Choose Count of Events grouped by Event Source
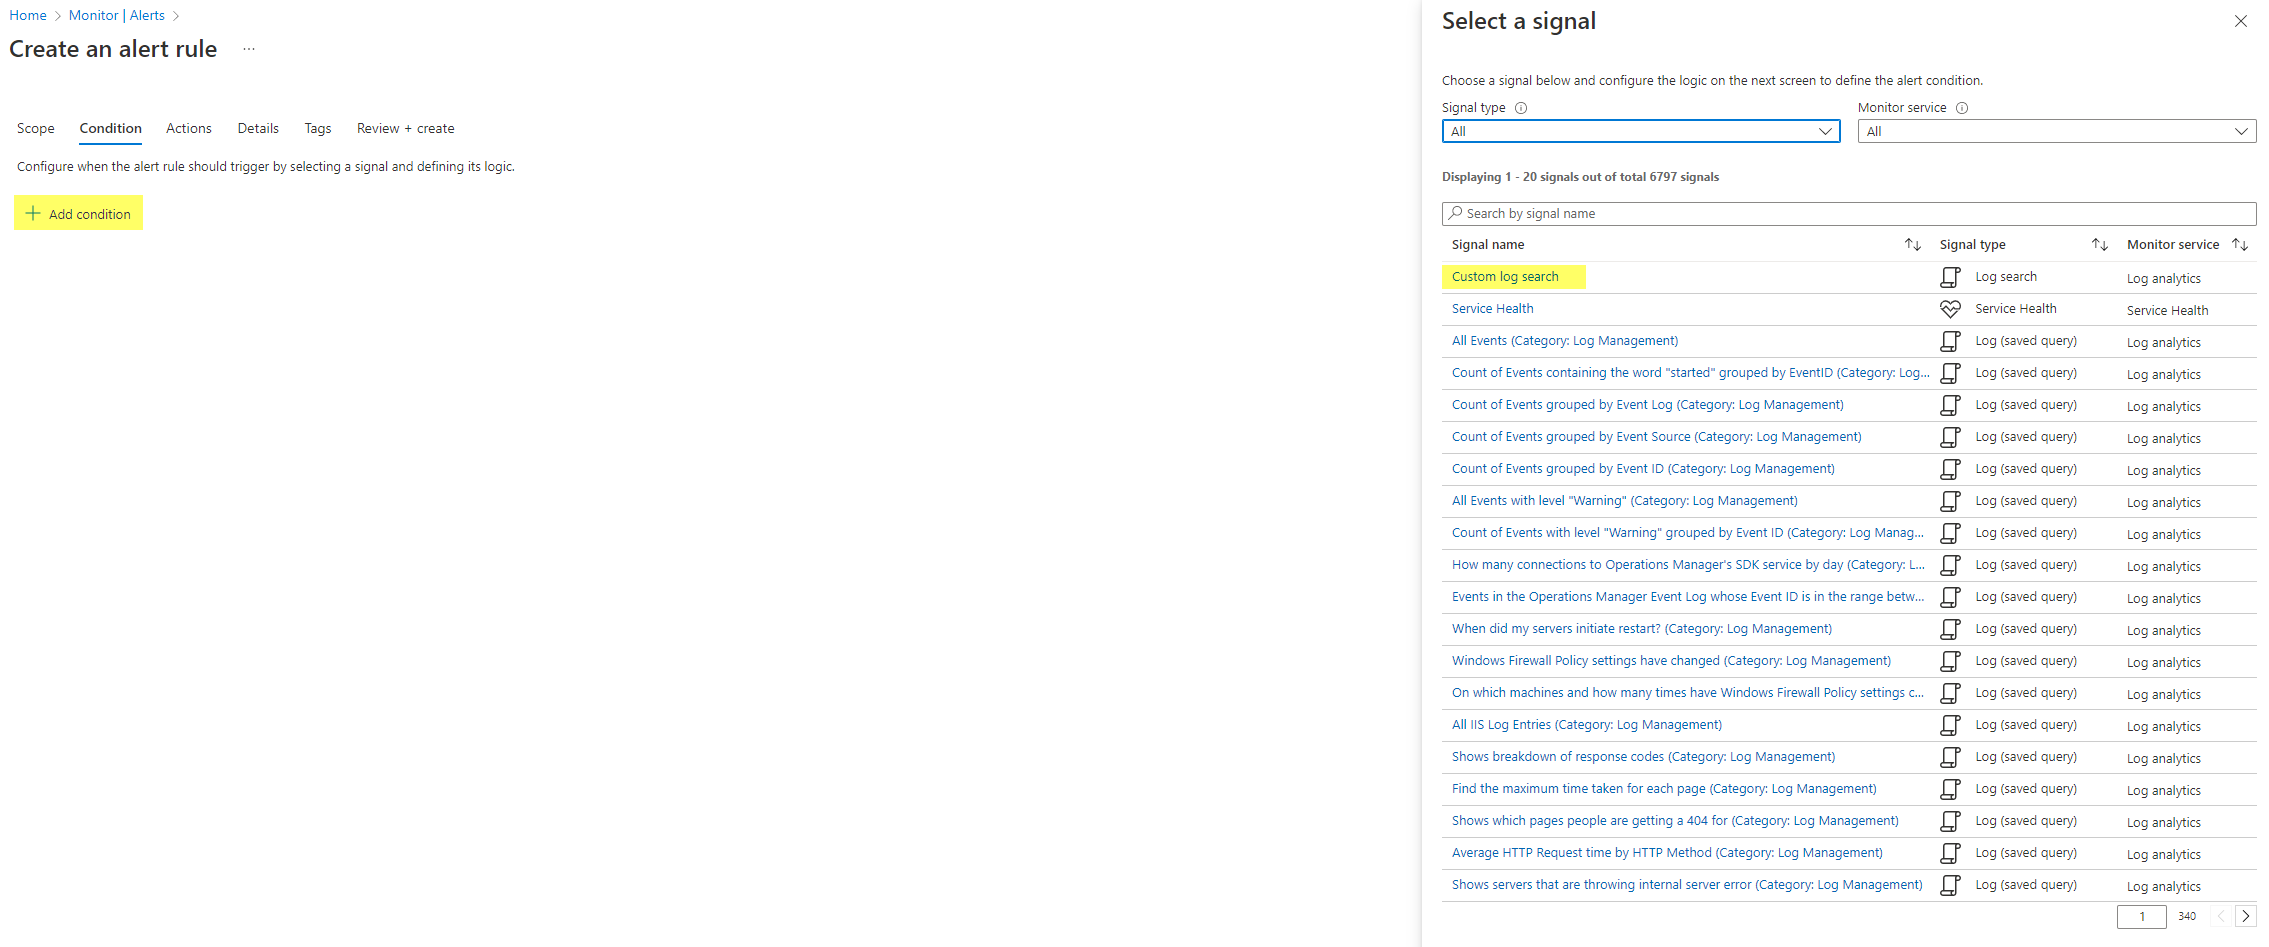The image size is (2269, 947). coord(1657,437)
